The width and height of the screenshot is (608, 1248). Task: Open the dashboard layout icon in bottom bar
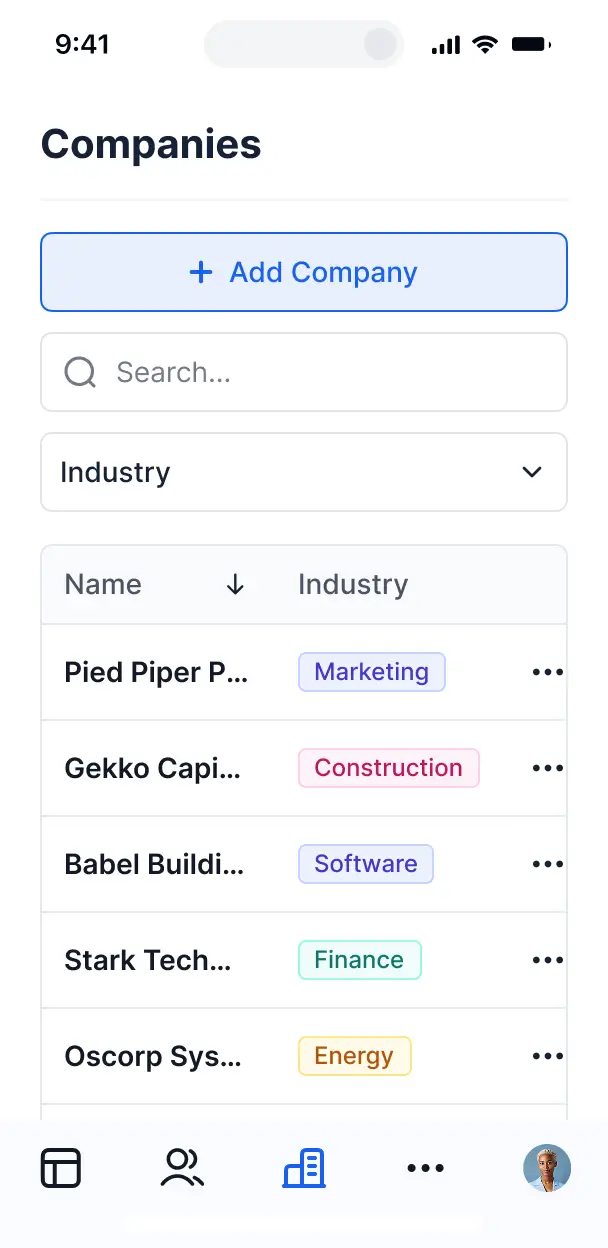[61, 1168]
